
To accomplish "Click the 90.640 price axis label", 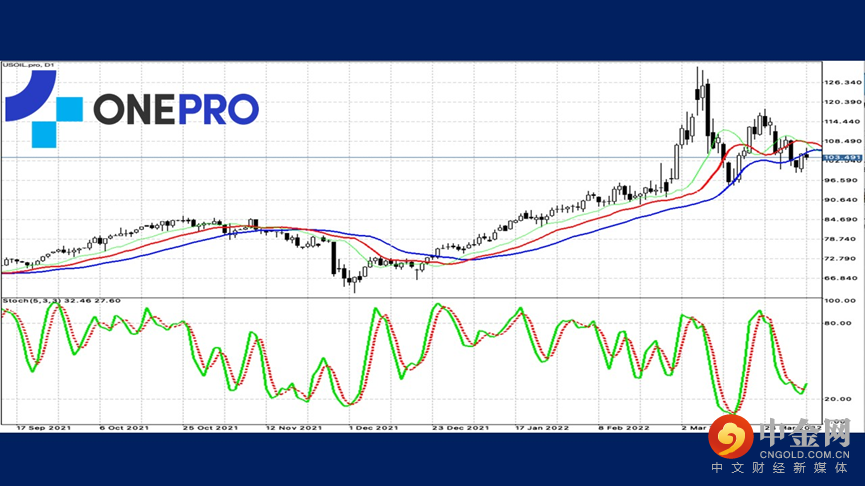I will point(842,200).
